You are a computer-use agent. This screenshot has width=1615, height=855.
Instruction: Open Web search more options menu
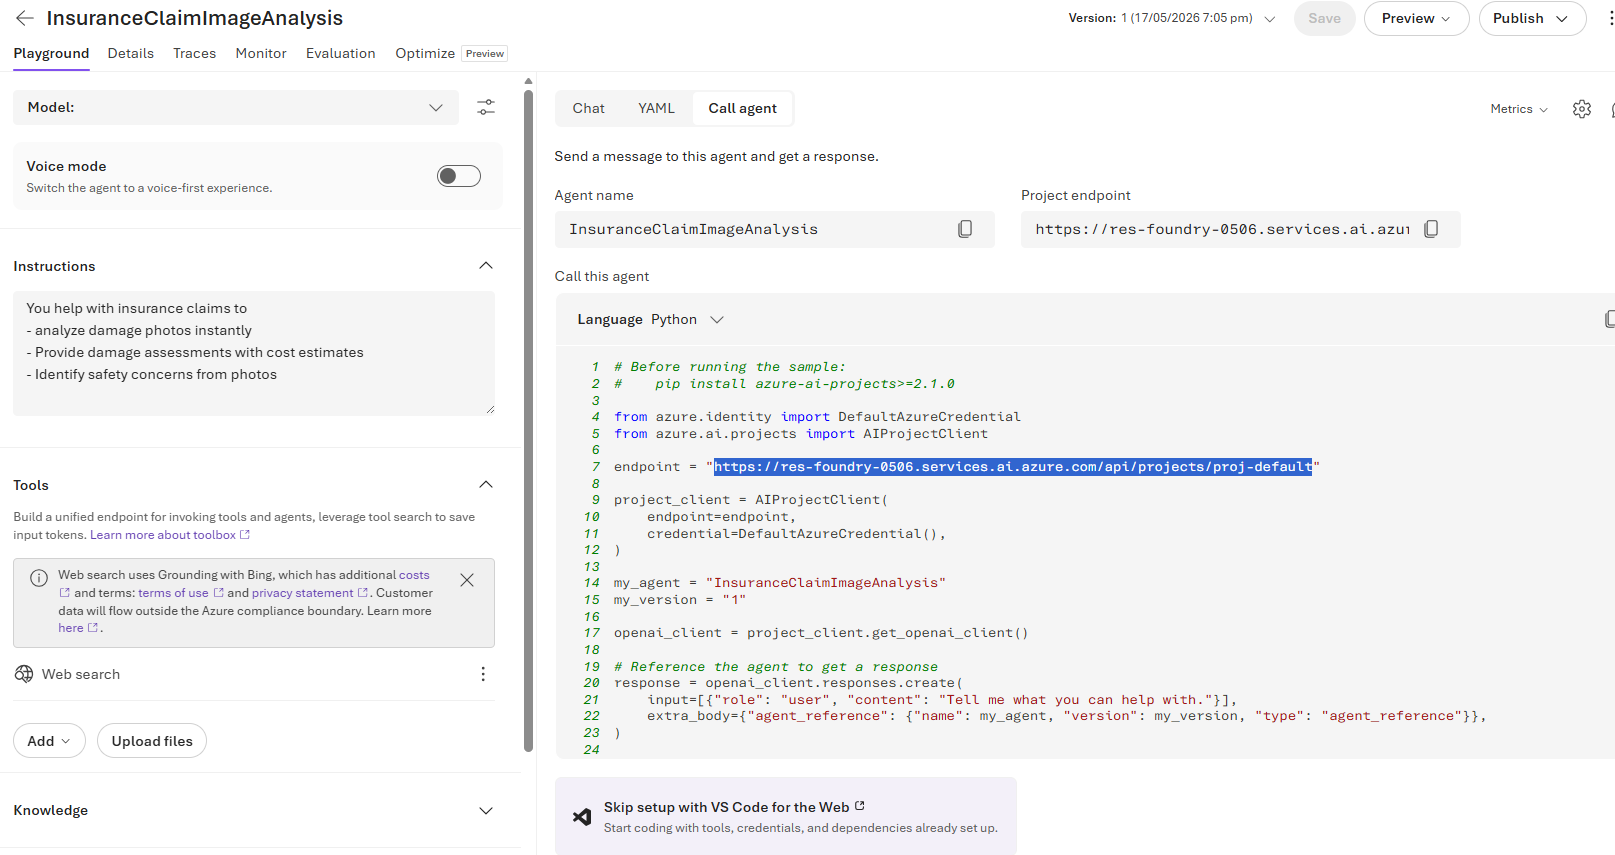point(483,674)
